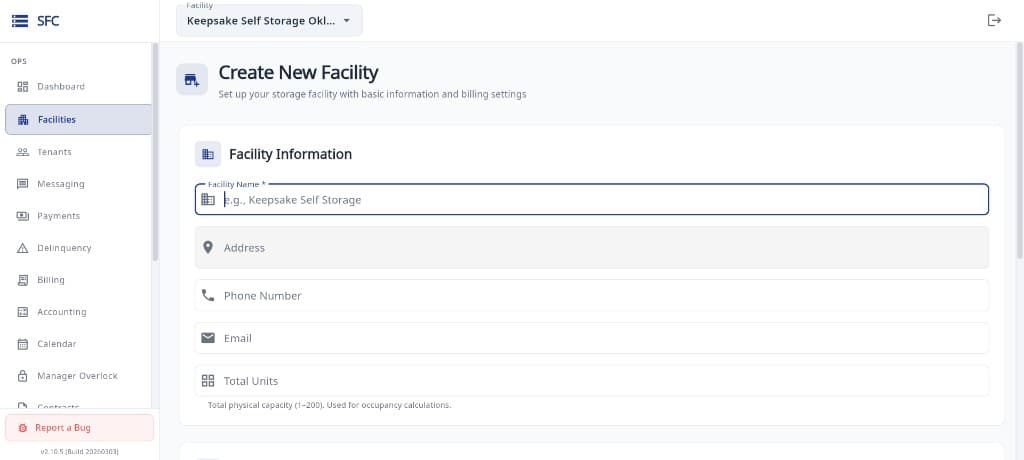Toggle the hamburger menu icon beside SFC
This screenshot has width=1024, height=460.
click(x=20, y=21)
